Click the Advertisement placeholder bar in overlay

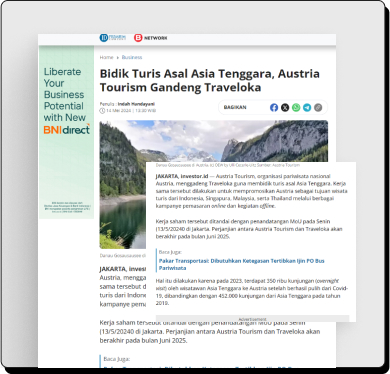(252, 319)
